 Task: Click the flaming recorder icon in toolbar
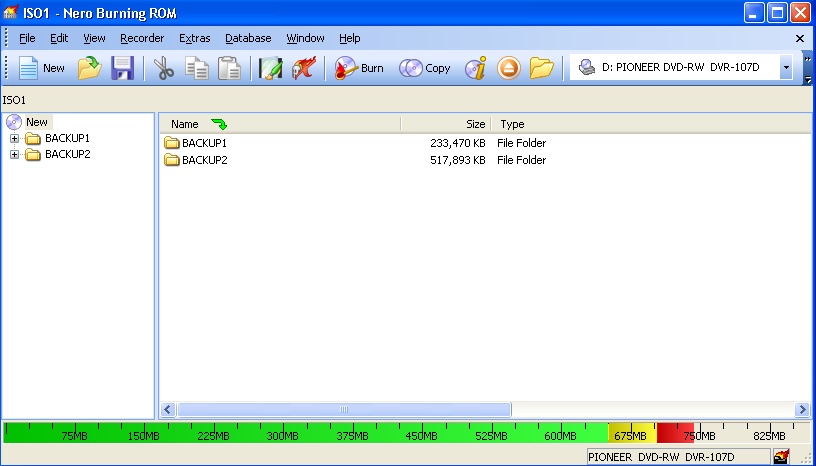(304, 68)
